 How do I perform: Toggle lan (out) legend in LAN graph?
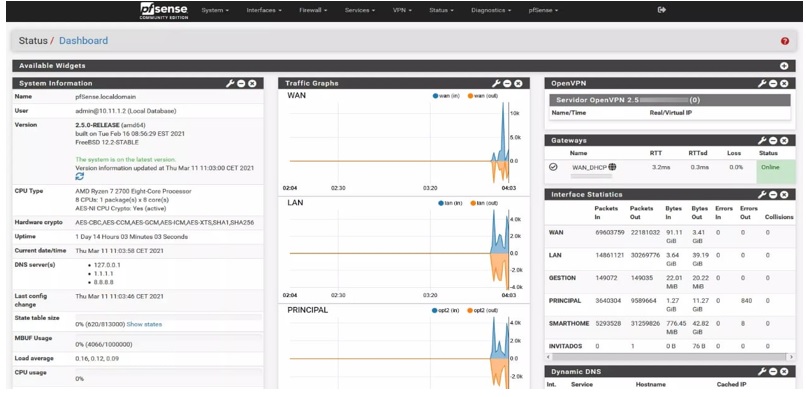point(483,203)
